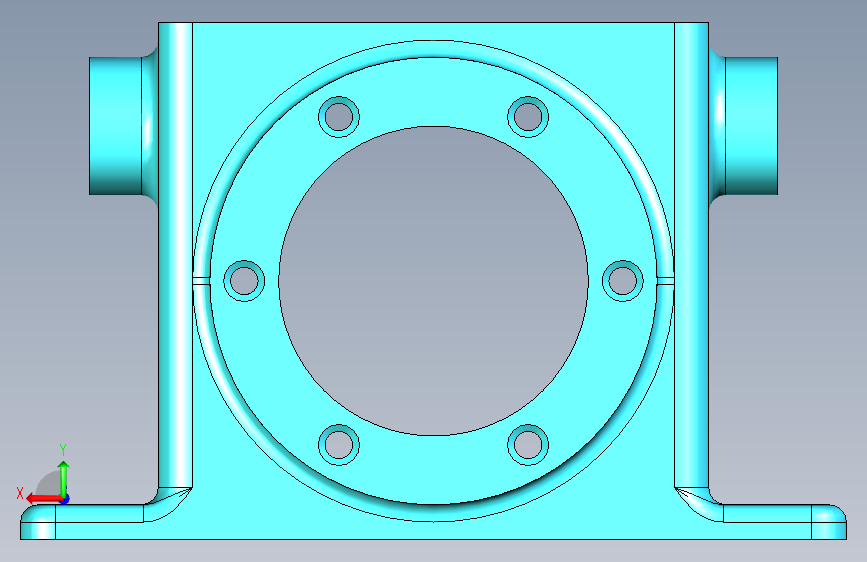
Task: Click the blue Z axis ball at the triad origin
Action: [x=65, y=499]
